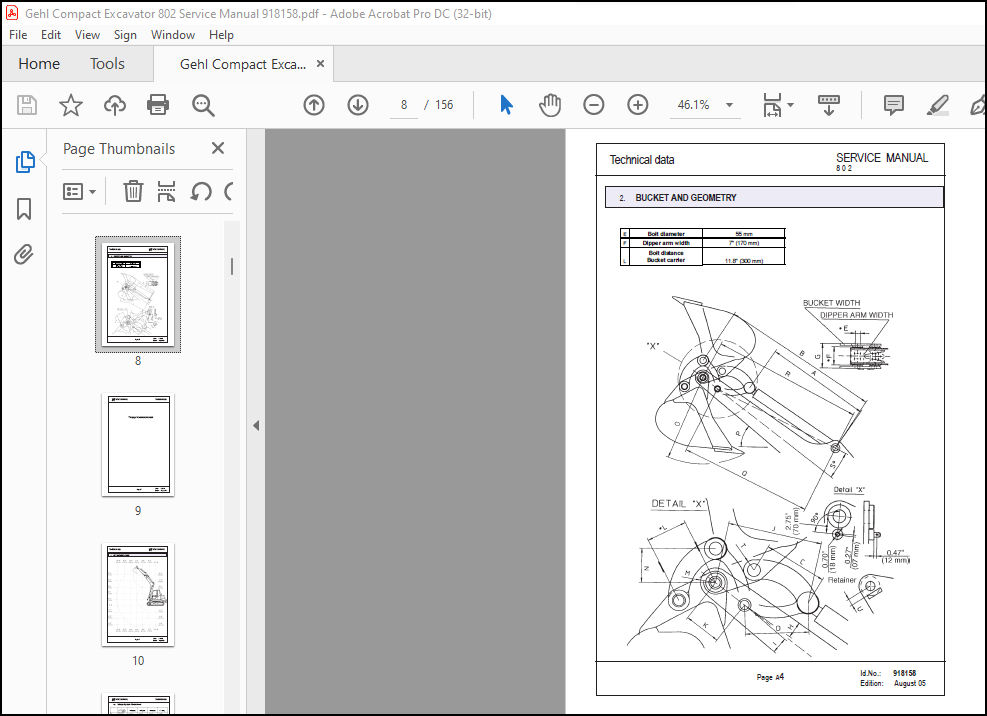987x716 pixels.
Task: Open the Bookmarks panel icon
Action: (x=24, y=208)
